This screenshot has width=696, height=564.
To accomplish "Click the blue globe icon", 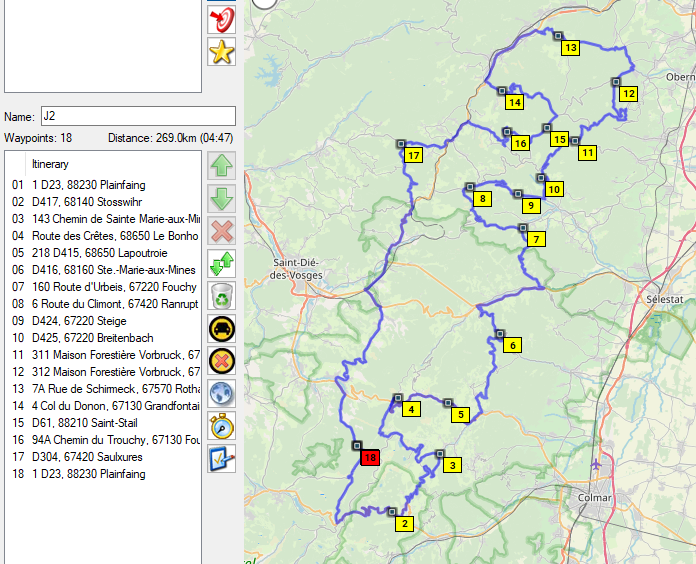I will click(x=221, y=393).
